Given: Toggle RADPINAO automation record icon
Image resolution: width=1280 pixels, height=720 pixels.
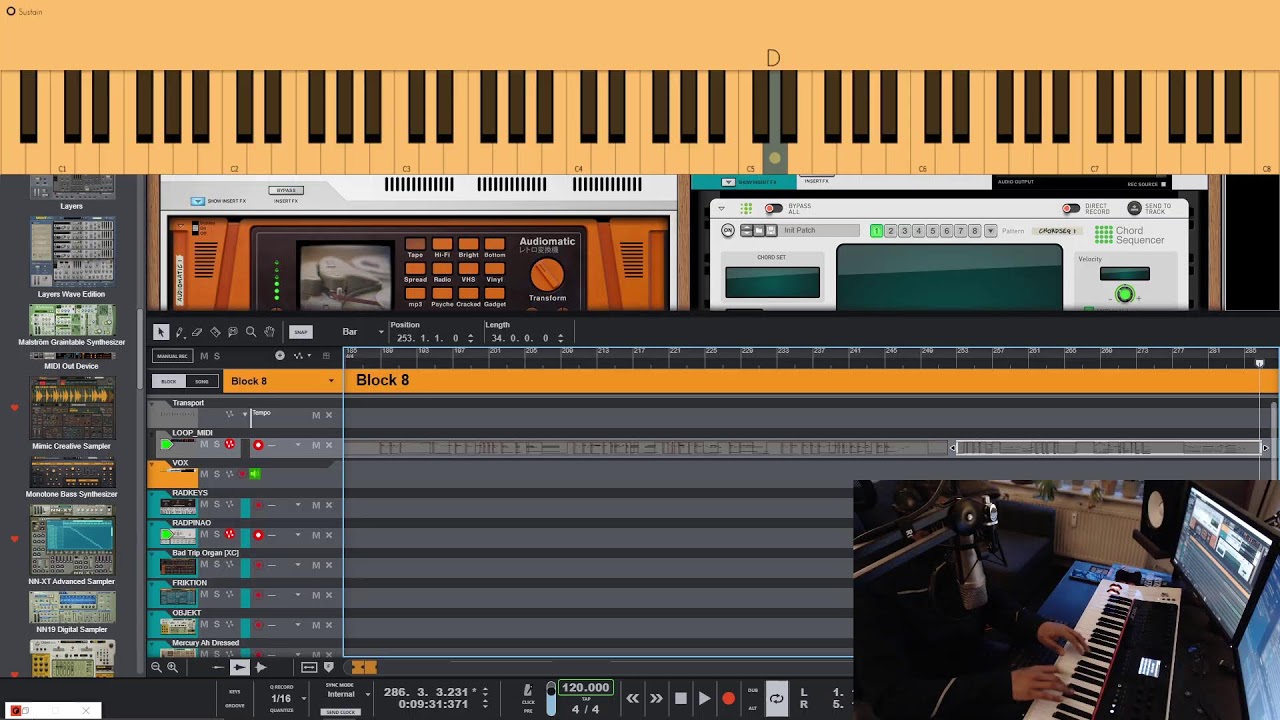Looking at the screenshot, I should pos(229,534).
